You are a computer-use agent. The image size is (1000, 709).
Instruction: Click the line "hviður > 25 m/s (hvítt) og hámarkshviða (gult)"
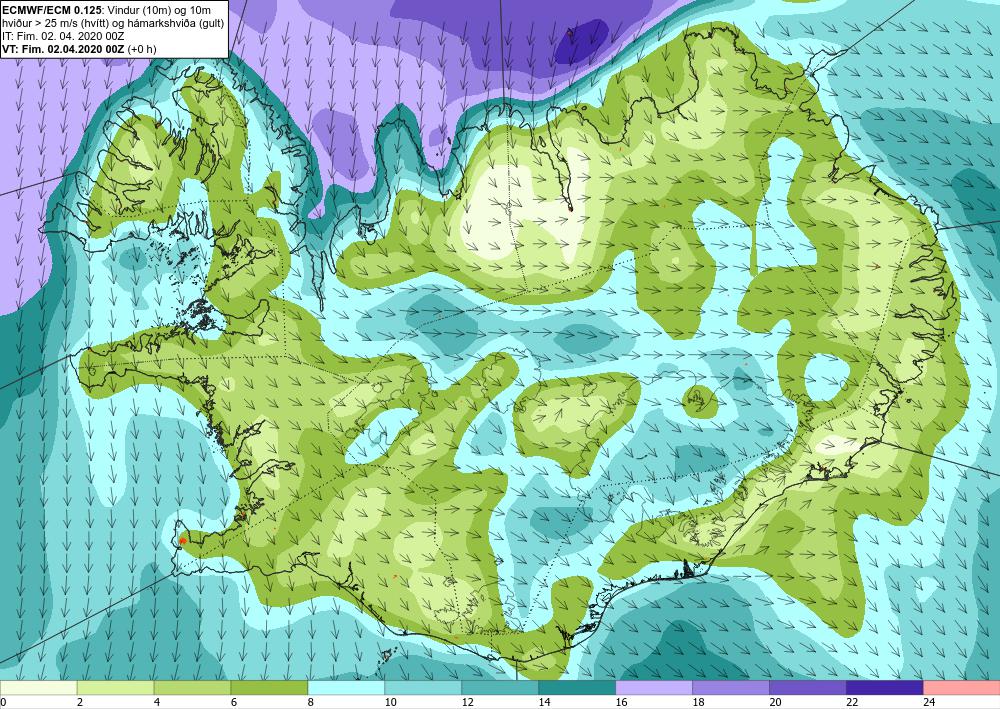[x=113, y=23]
